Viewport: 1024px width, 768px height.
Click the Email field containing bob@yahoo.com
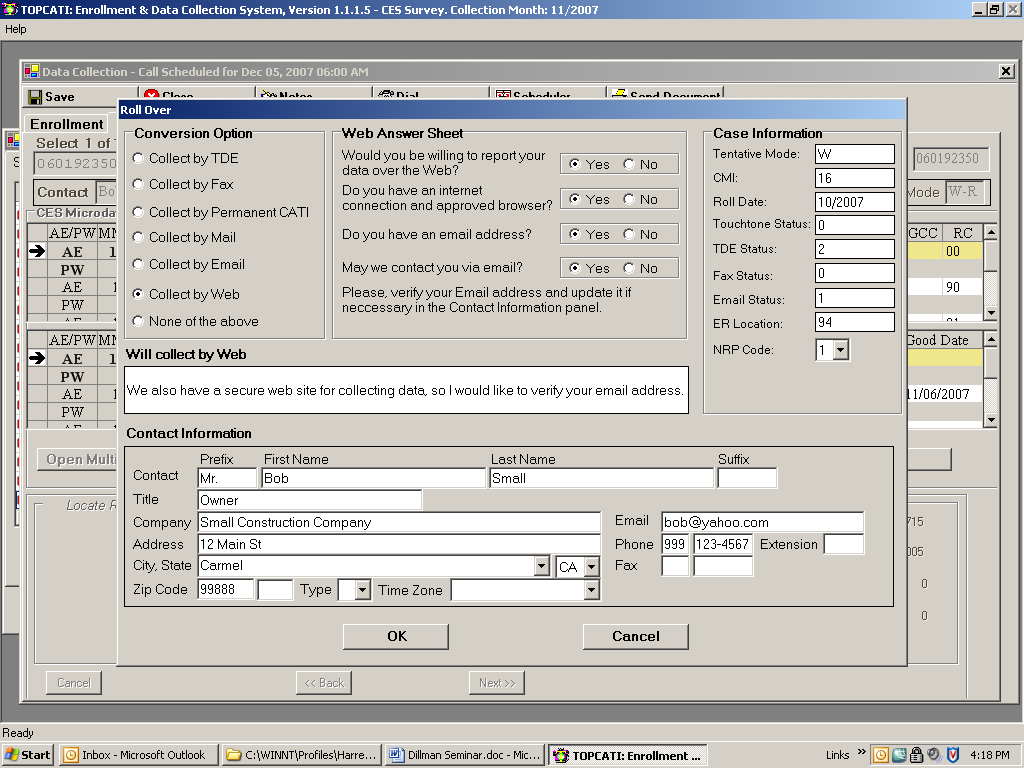pos(762,522)
